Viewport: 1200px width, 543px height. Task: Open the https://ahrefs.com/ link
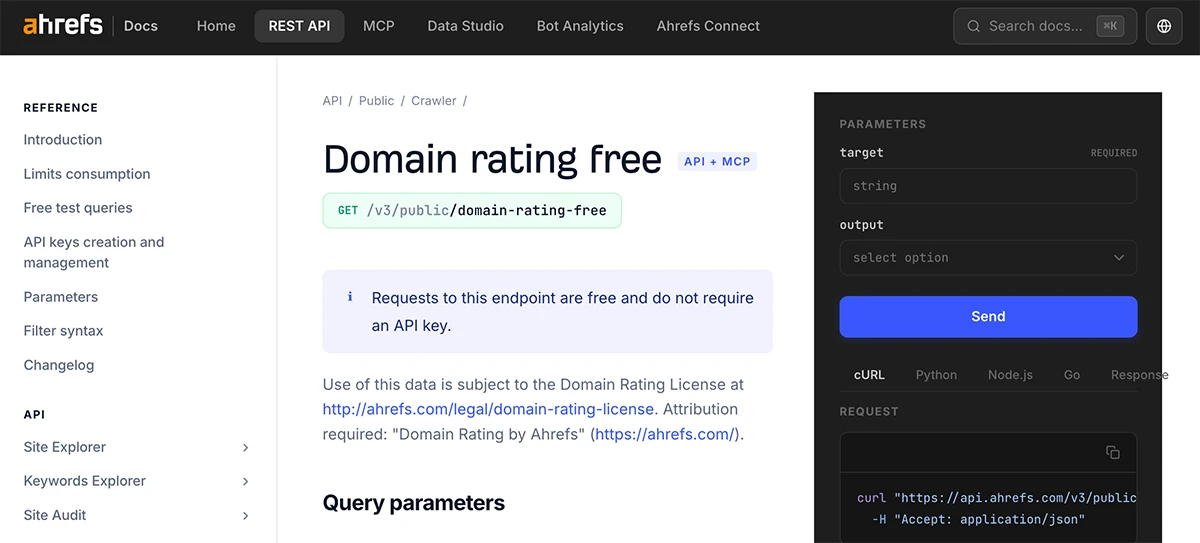pos(666,434)
